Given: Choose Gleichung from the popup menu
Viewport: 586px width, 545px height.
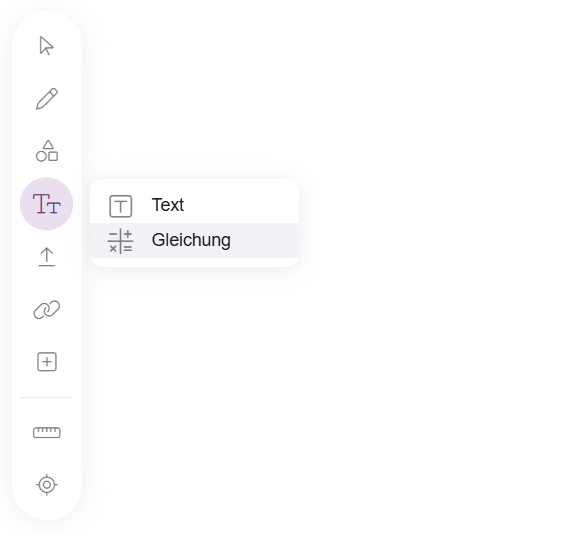Looking at the screenshot, I should pos(194,240).
